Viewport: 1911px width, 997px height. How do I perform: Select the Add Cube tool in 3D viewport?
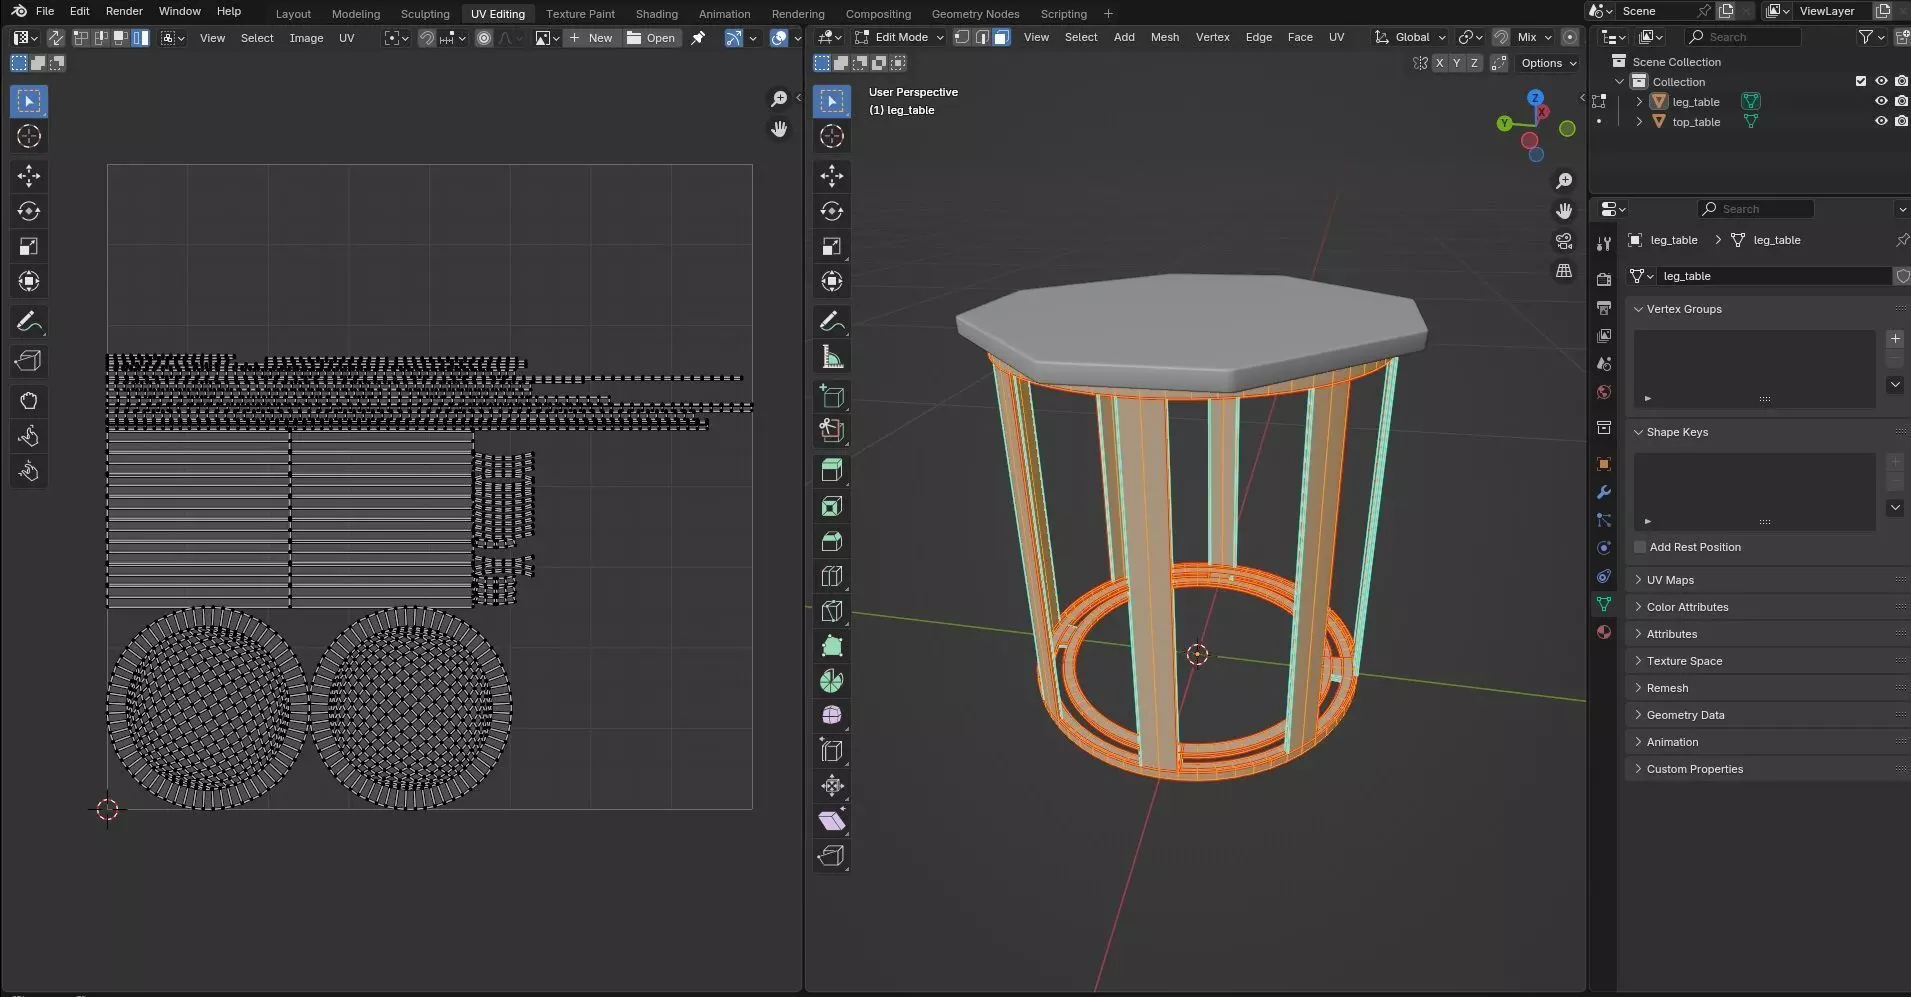point(832,396)
